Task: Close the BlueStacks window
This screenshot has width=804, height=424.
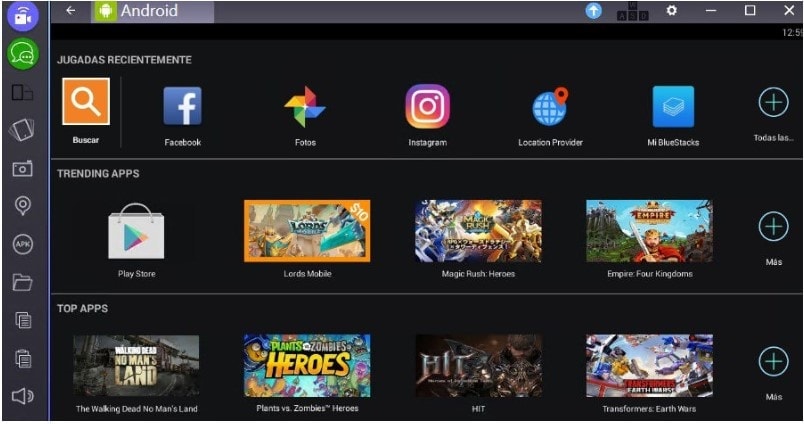Action: [789, 10]
